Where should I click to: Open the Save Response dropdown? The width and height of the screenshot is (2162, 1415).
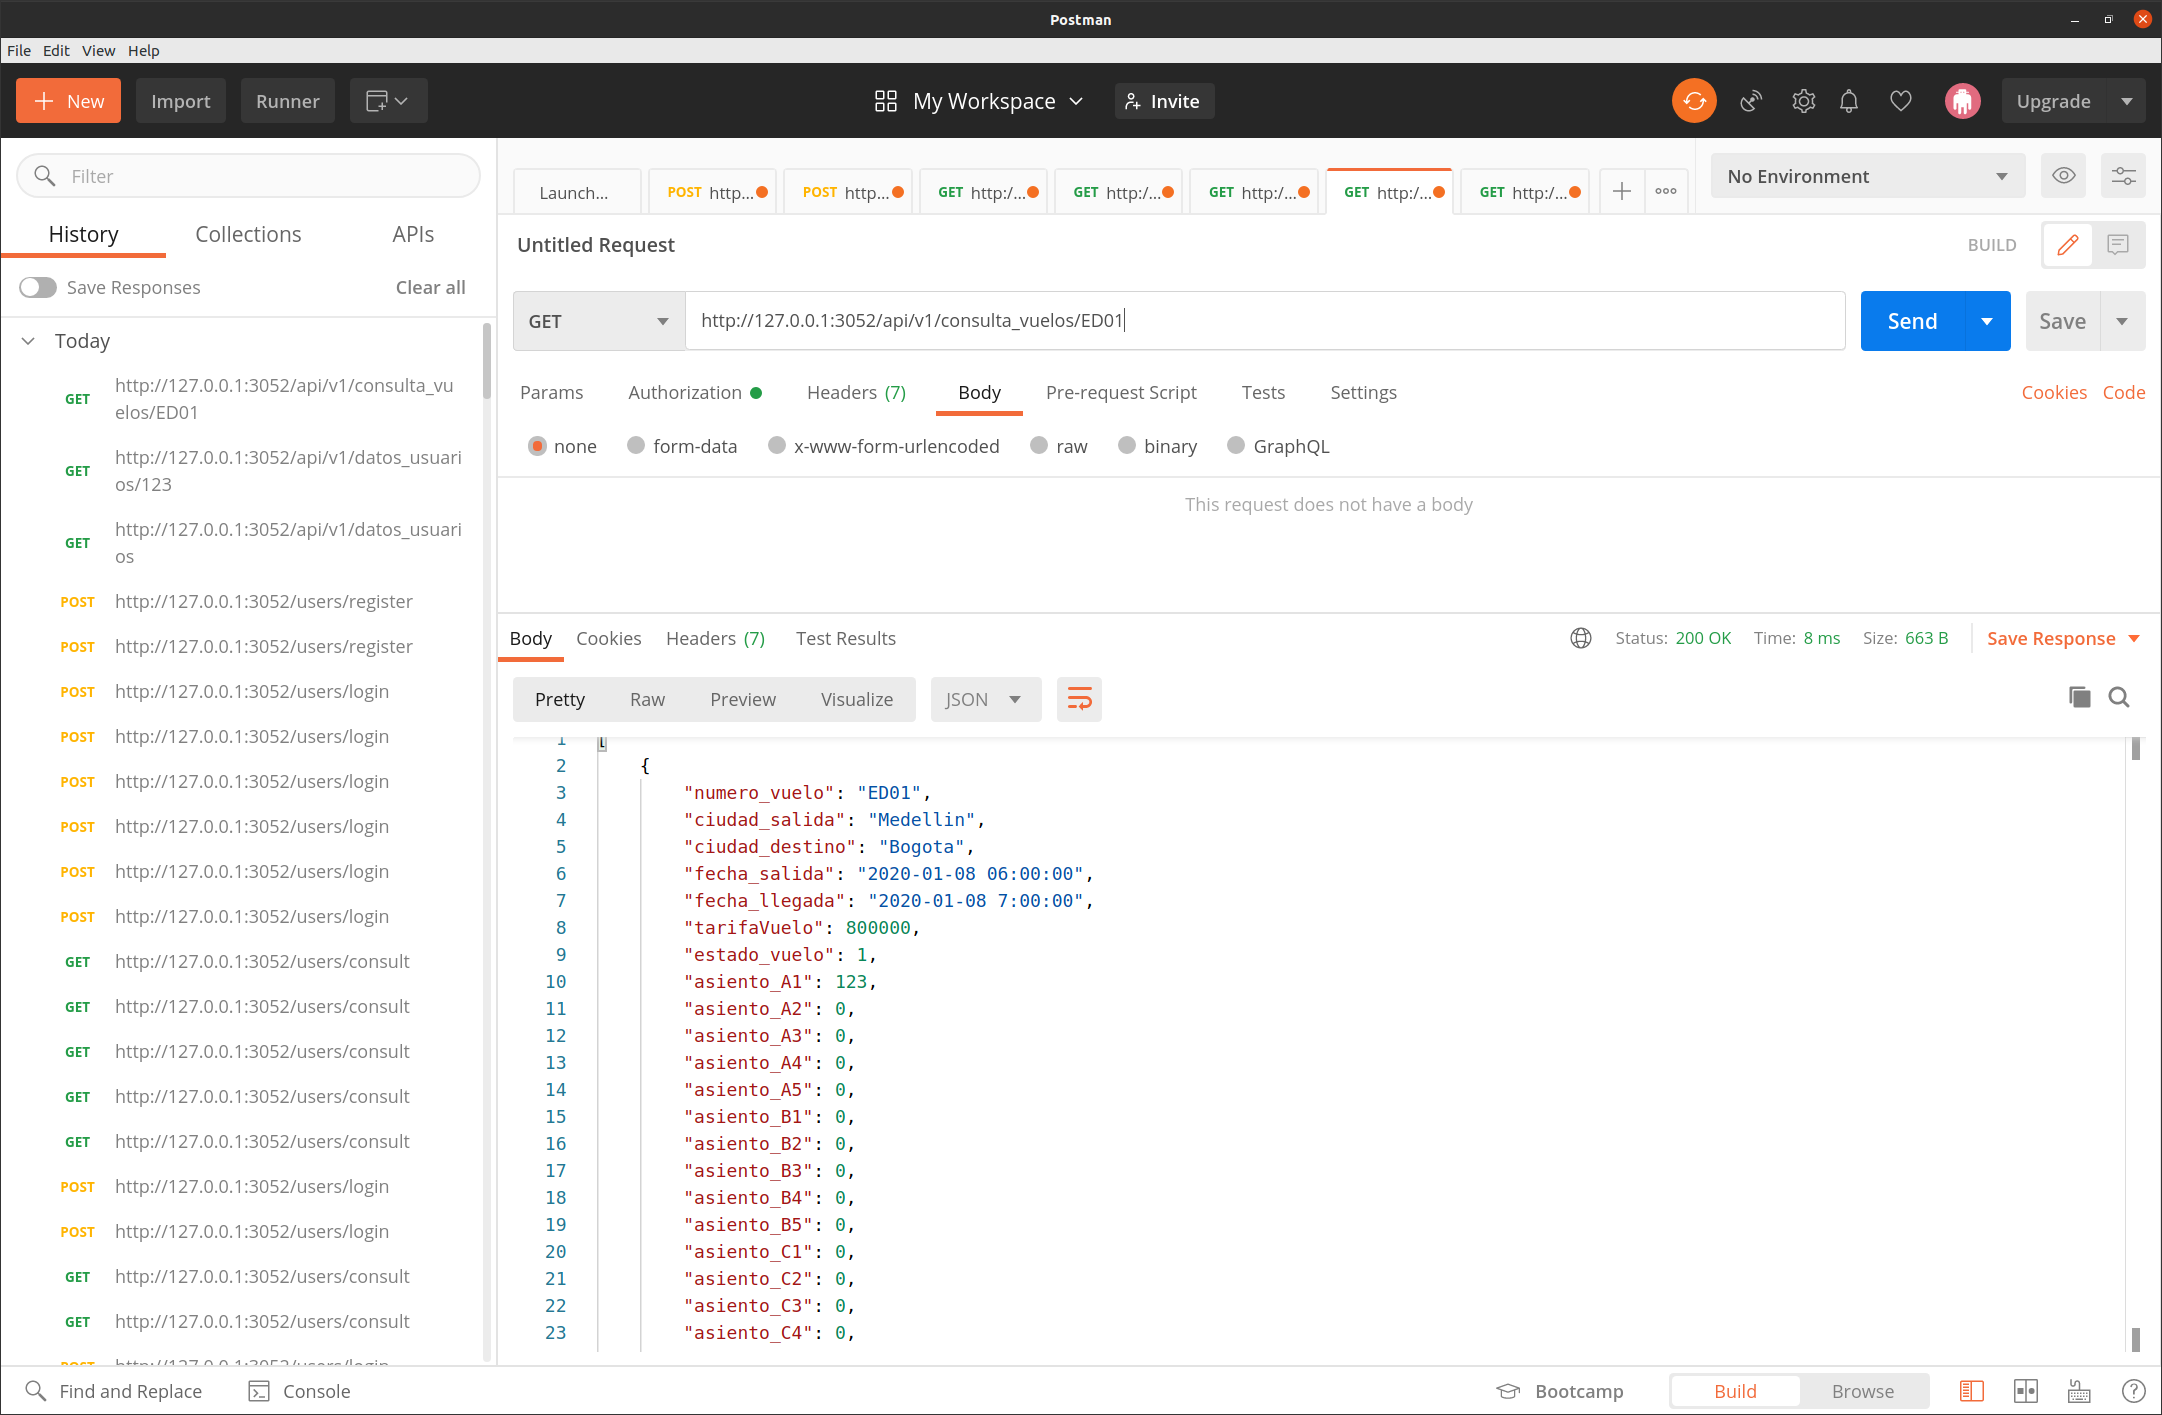tap(2063, 638)
